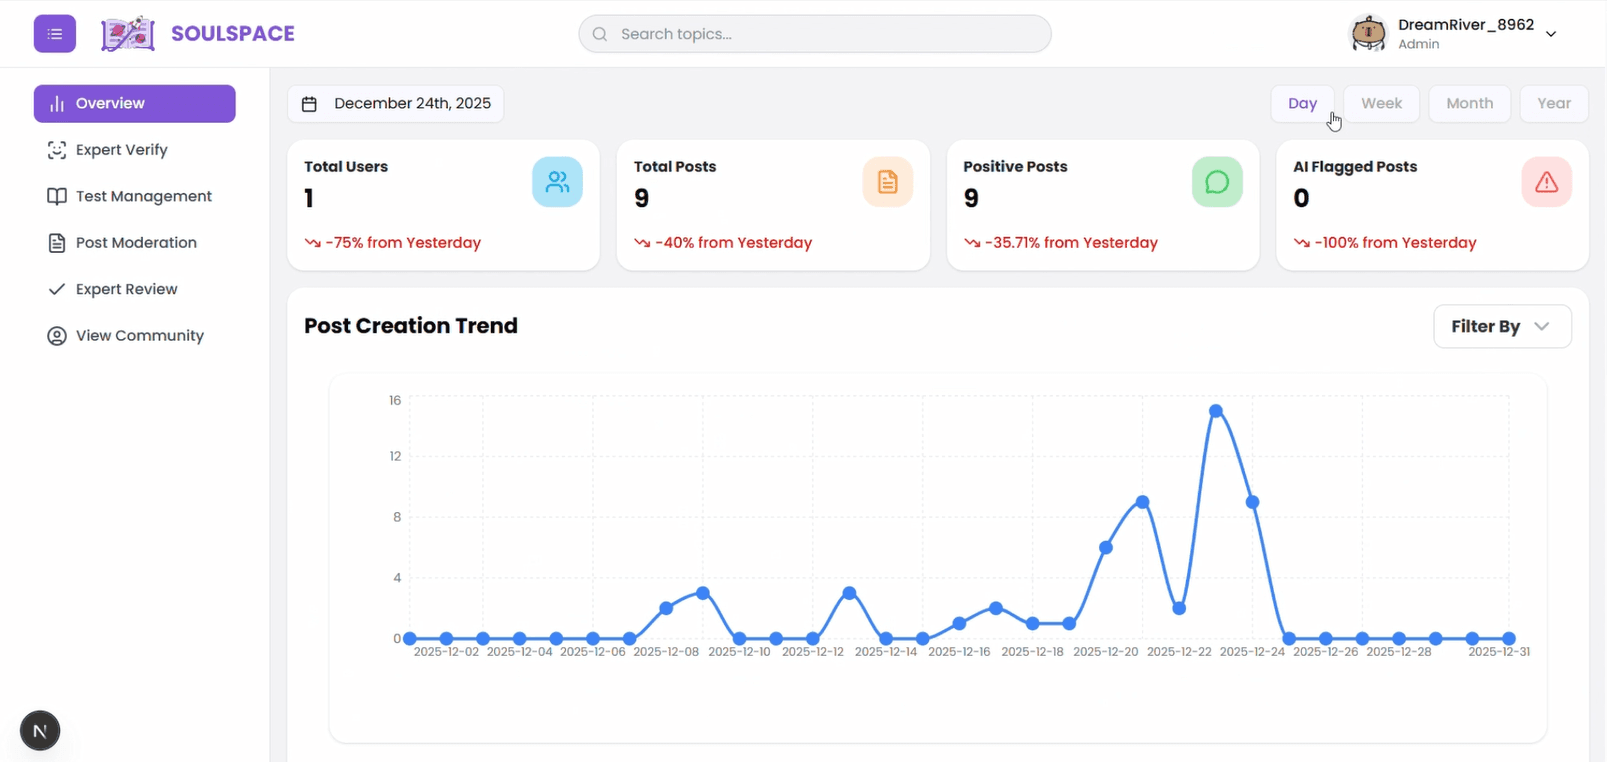
Task: Click the -75% from Yesterday text
Action: tap(403, 243)
